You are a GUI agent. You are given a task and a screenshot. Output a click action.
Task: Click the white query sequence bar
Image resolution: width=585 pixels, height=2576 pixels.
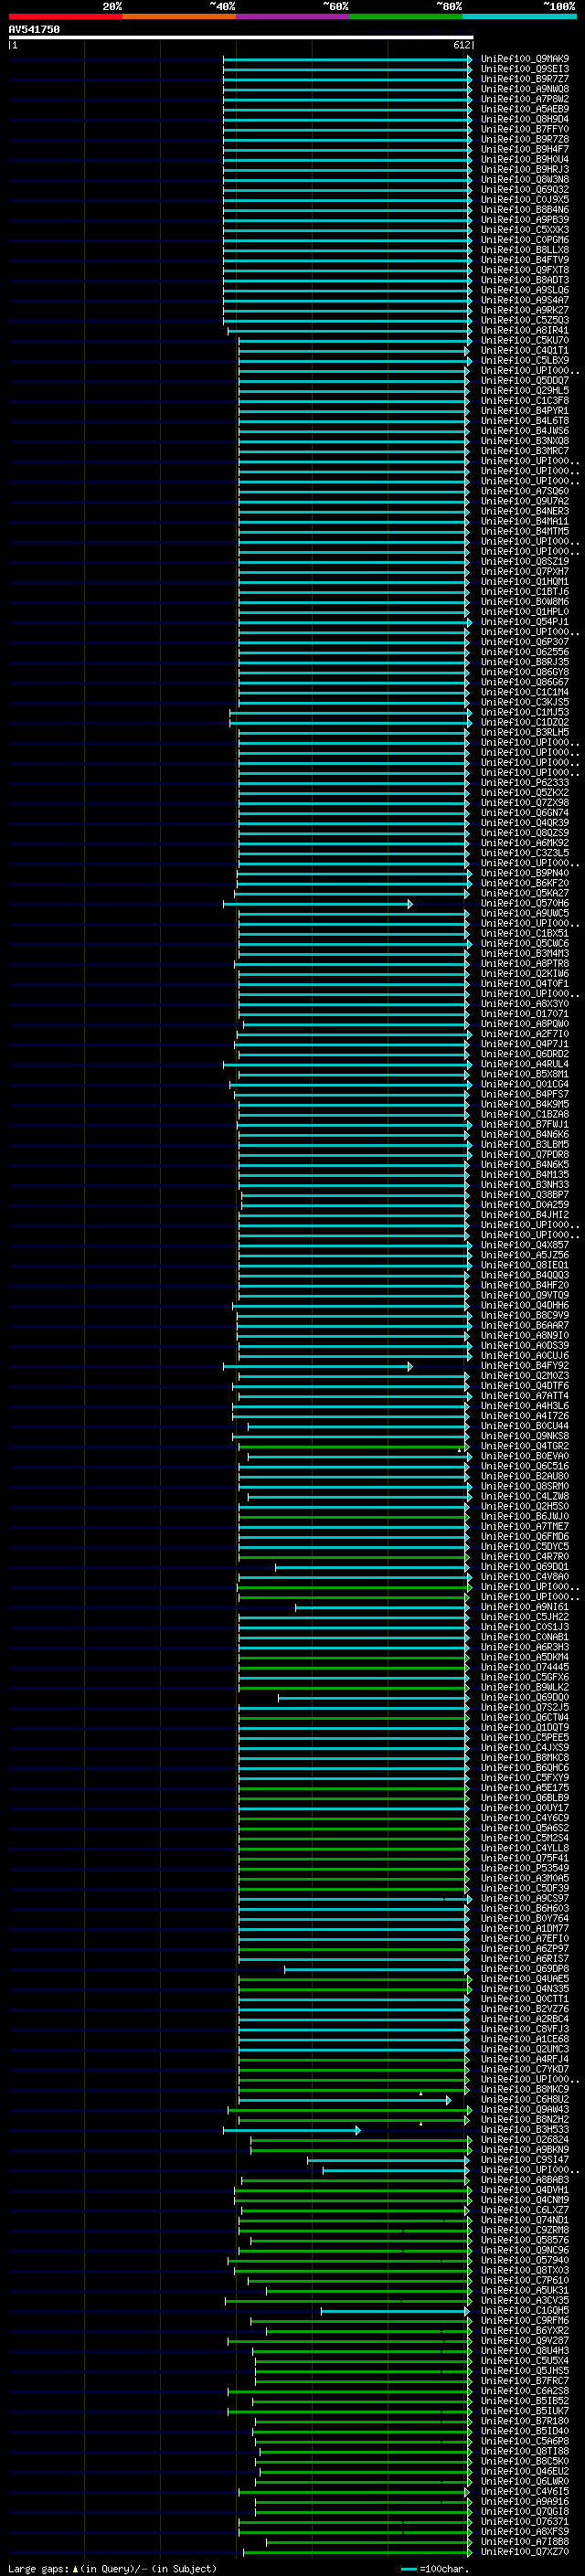point(240,37)
